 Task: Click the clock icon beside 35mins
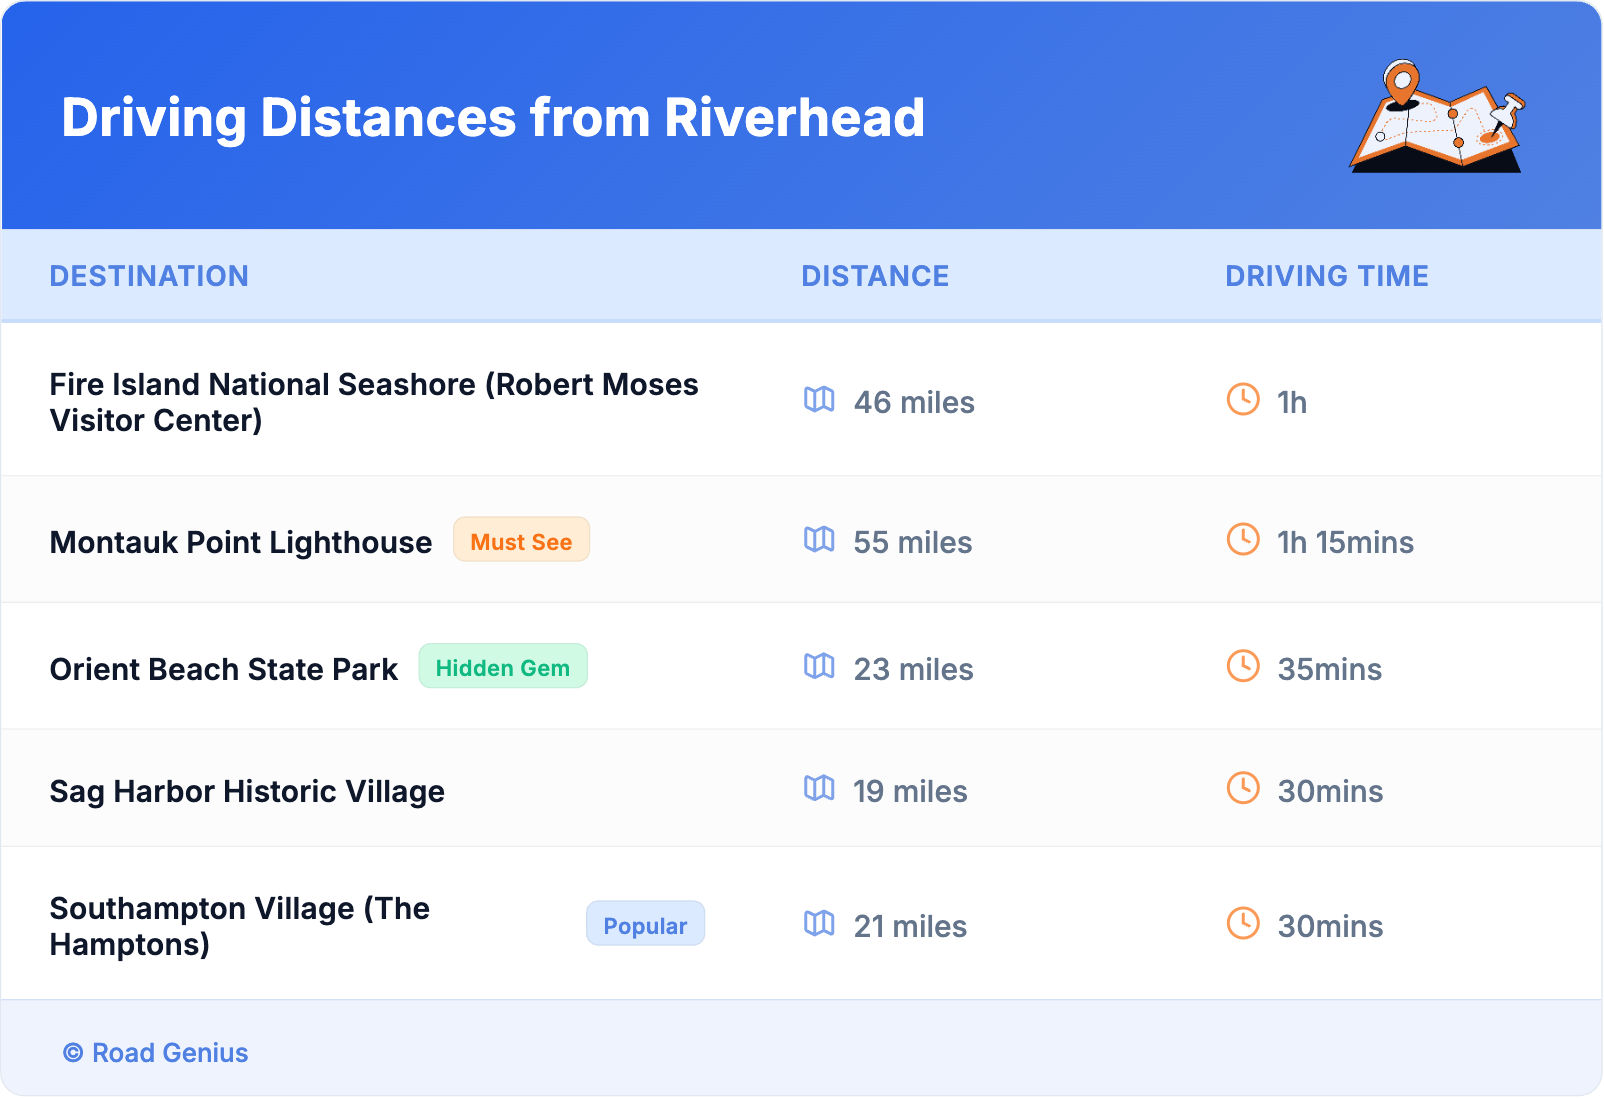(1243, 666)
